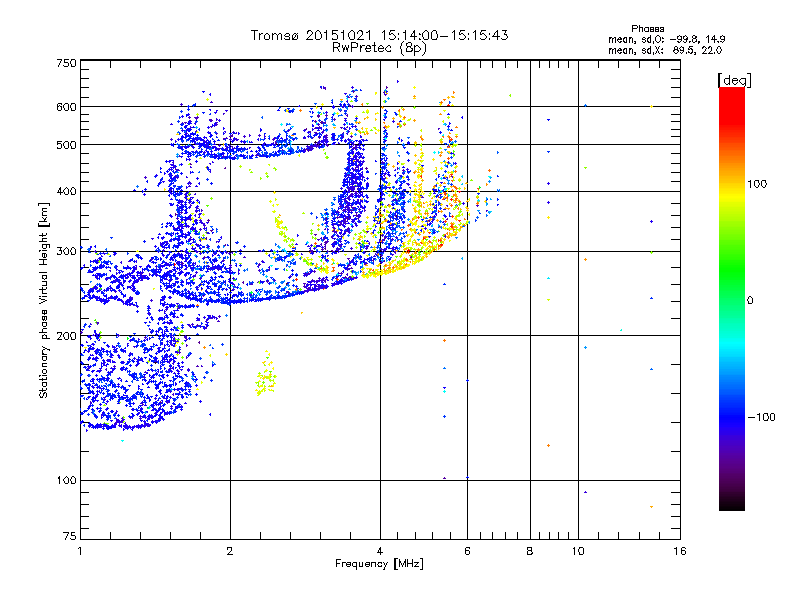800x600 pixels.
Task: Click y-axis tick label '400'
Action: 66,191
